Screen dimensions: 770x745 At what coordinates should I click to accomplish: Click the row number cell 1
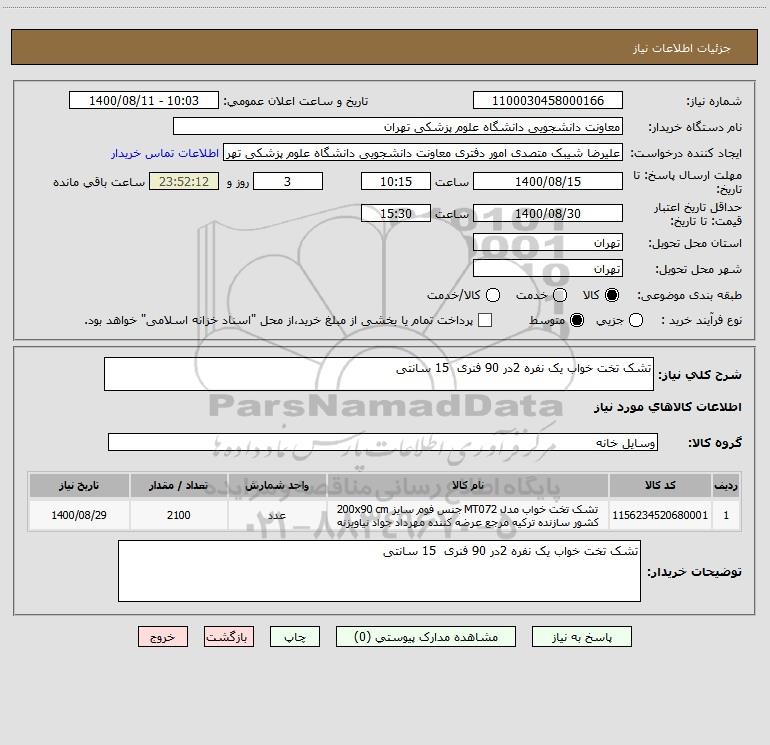(x=726, y=515)
